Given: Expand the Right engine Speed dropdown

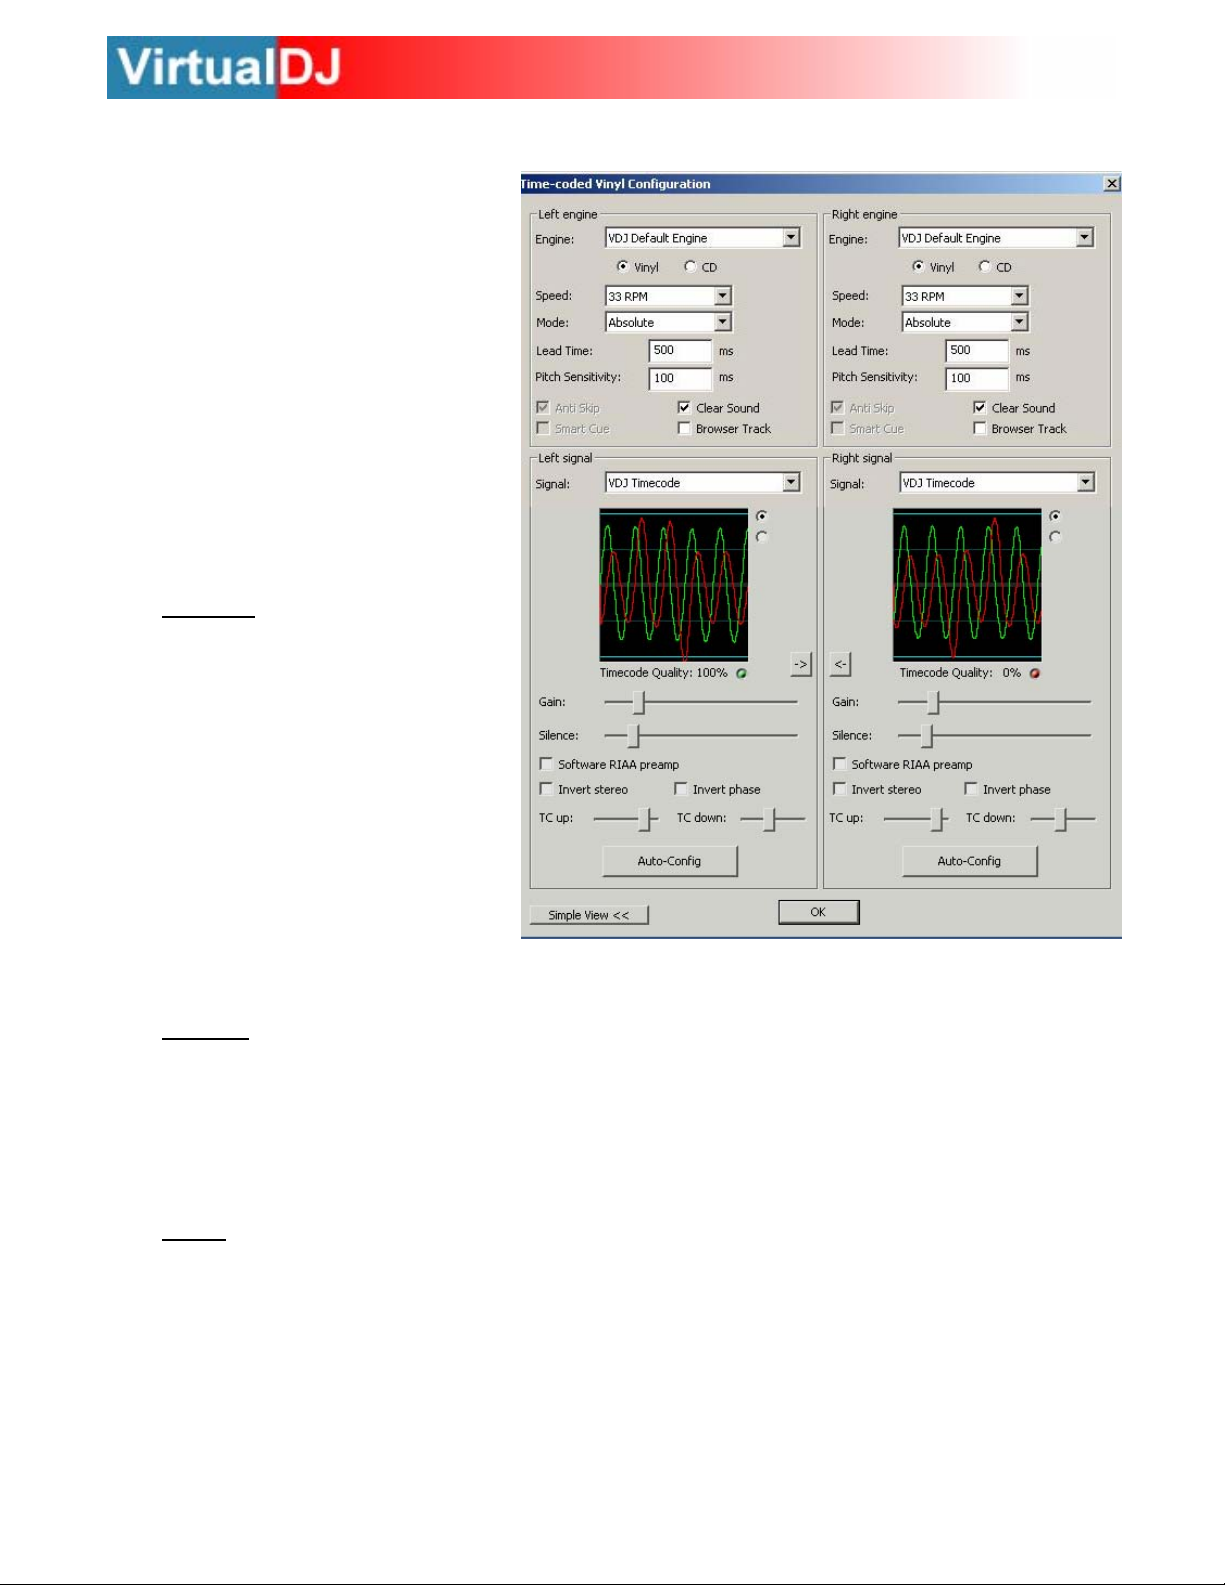Looking at the screenshot, I should tap(965, 296).
